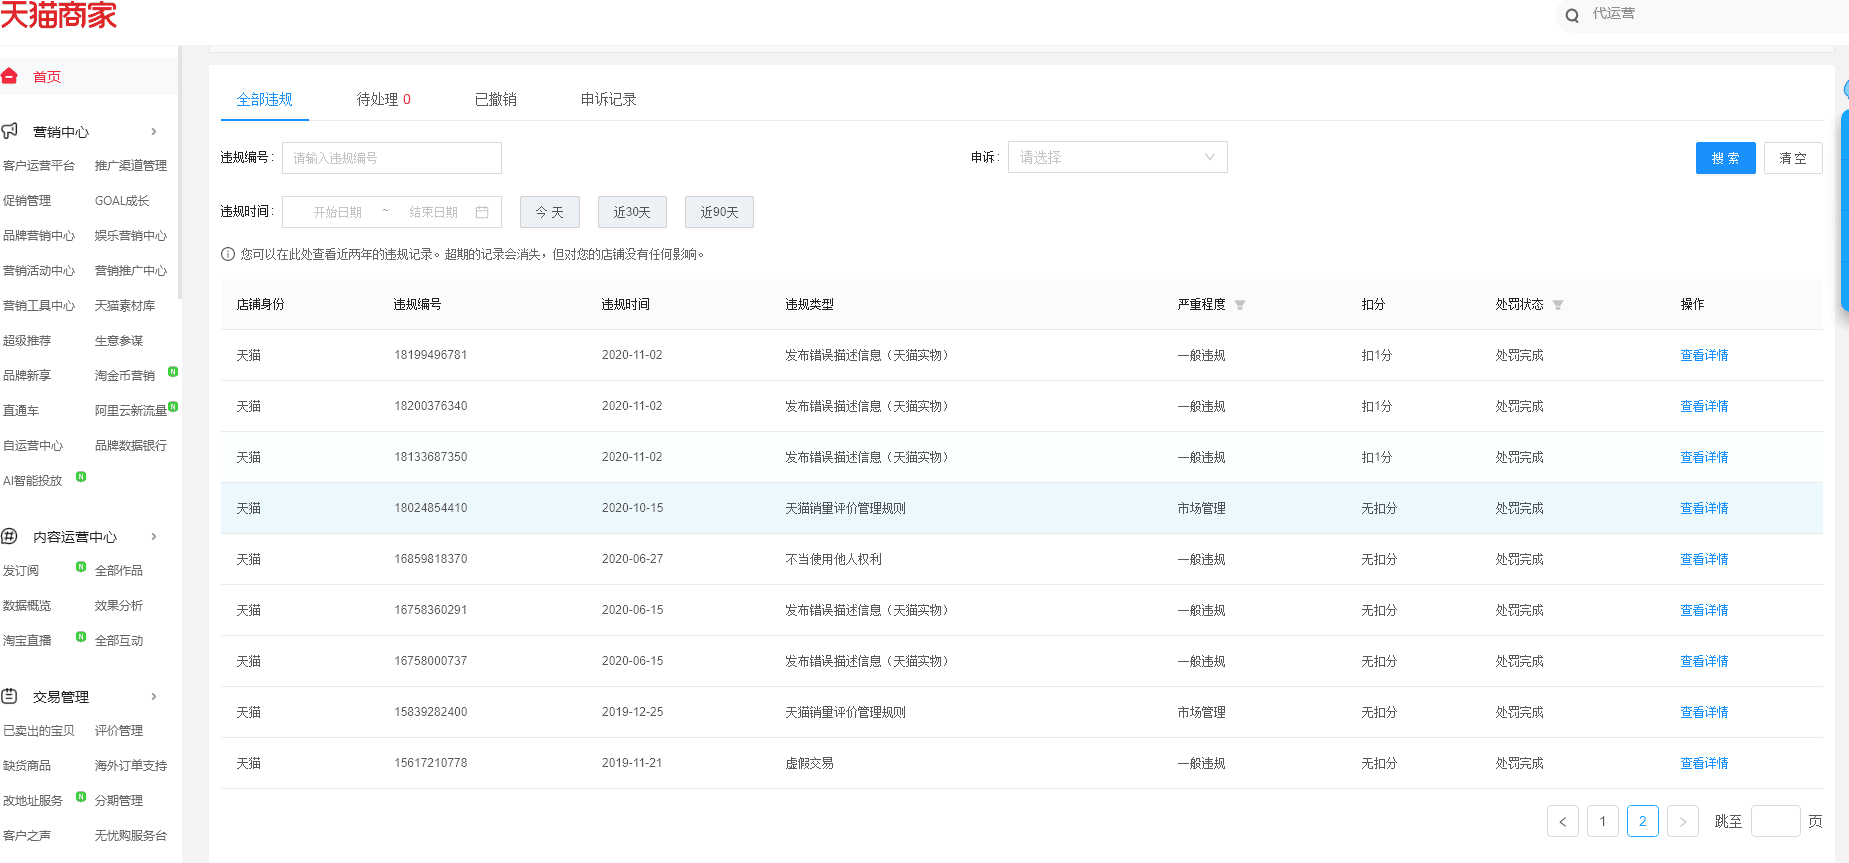Switch to the 申诉记录 tab

[x=609, y=99]
